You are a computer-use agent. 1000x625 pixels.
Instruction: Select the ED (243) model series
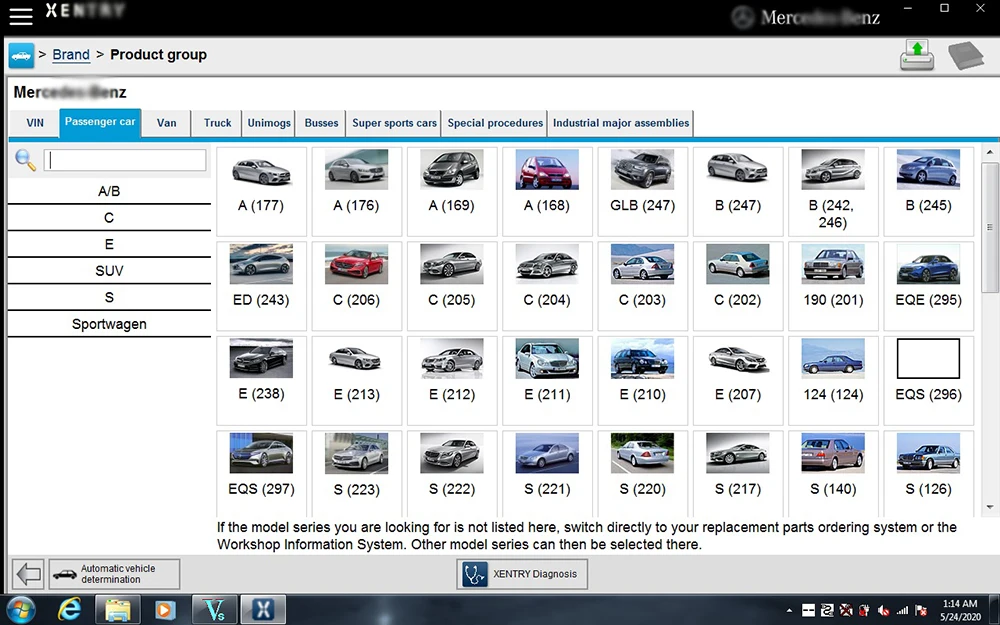(x=261, y=286)
